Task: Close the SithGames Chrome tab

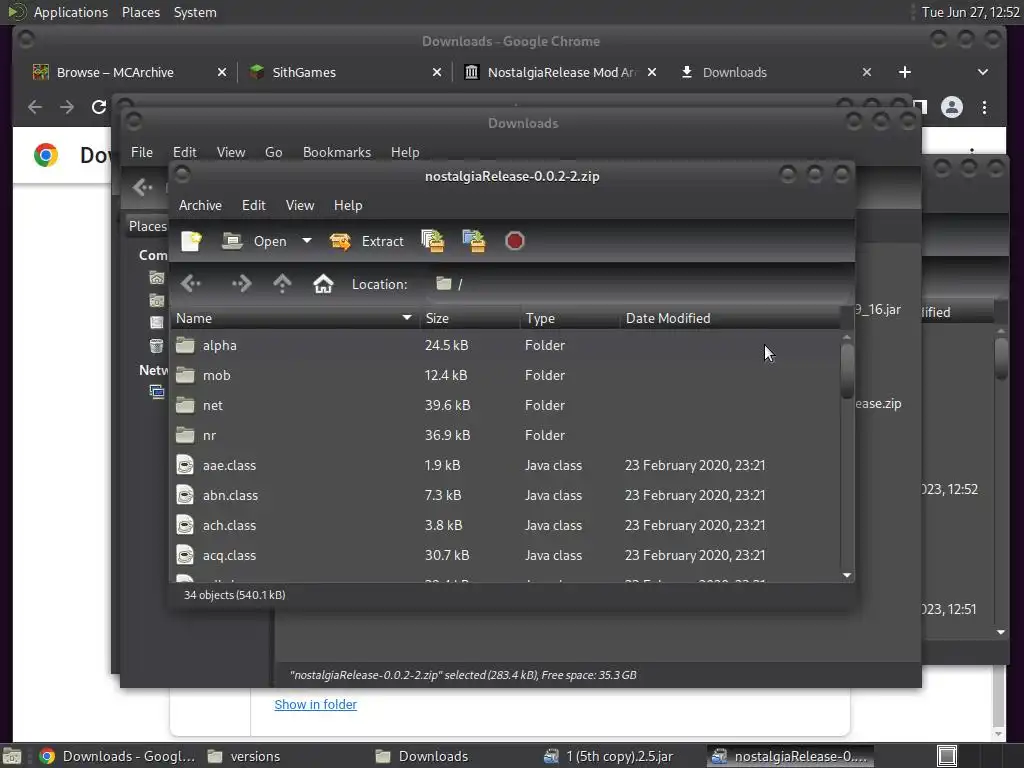Action: [437, 72]
